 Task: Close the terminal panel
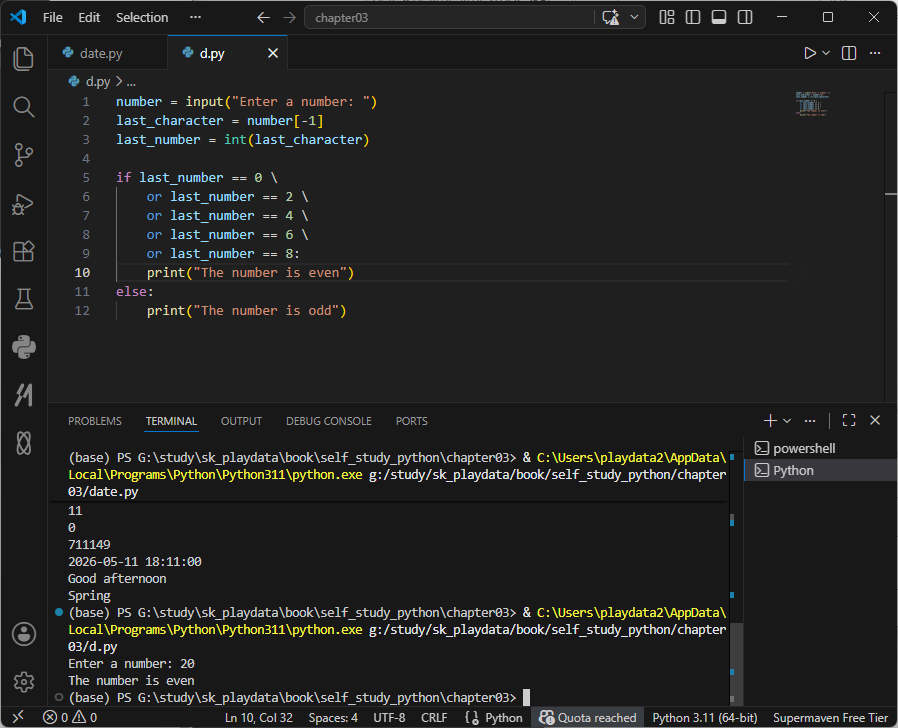(x=875, y=420)
